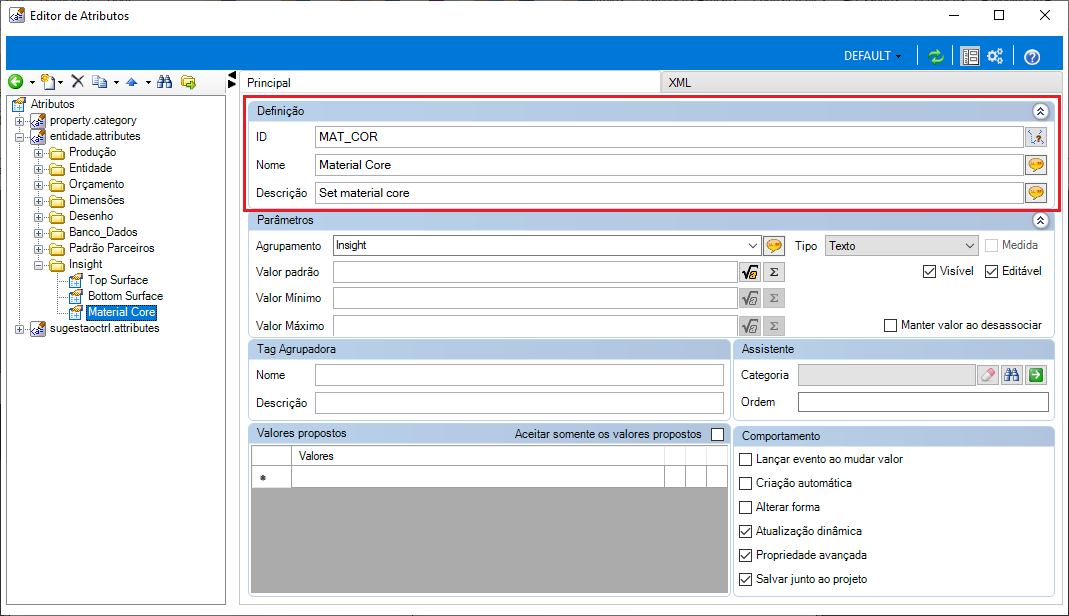
Task: Check the Alterar forma checkbox
Action: [x=746, y=507]
